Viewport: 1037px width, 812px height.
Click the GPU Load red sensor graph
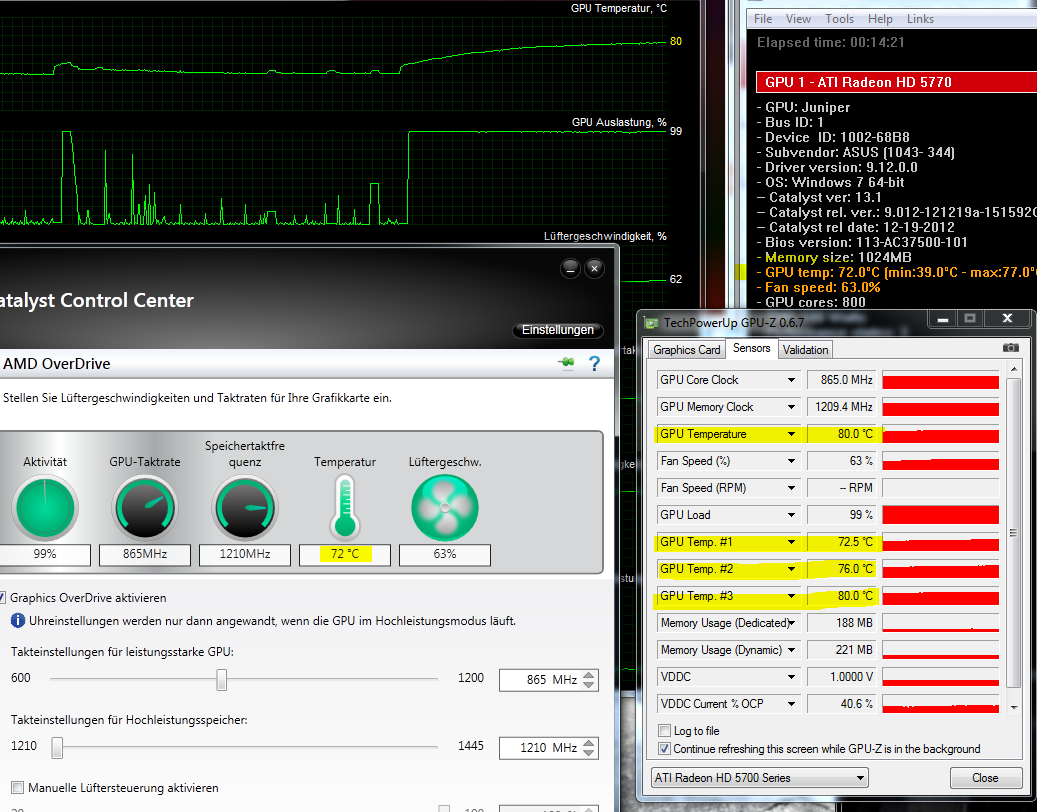pos(940,515)
